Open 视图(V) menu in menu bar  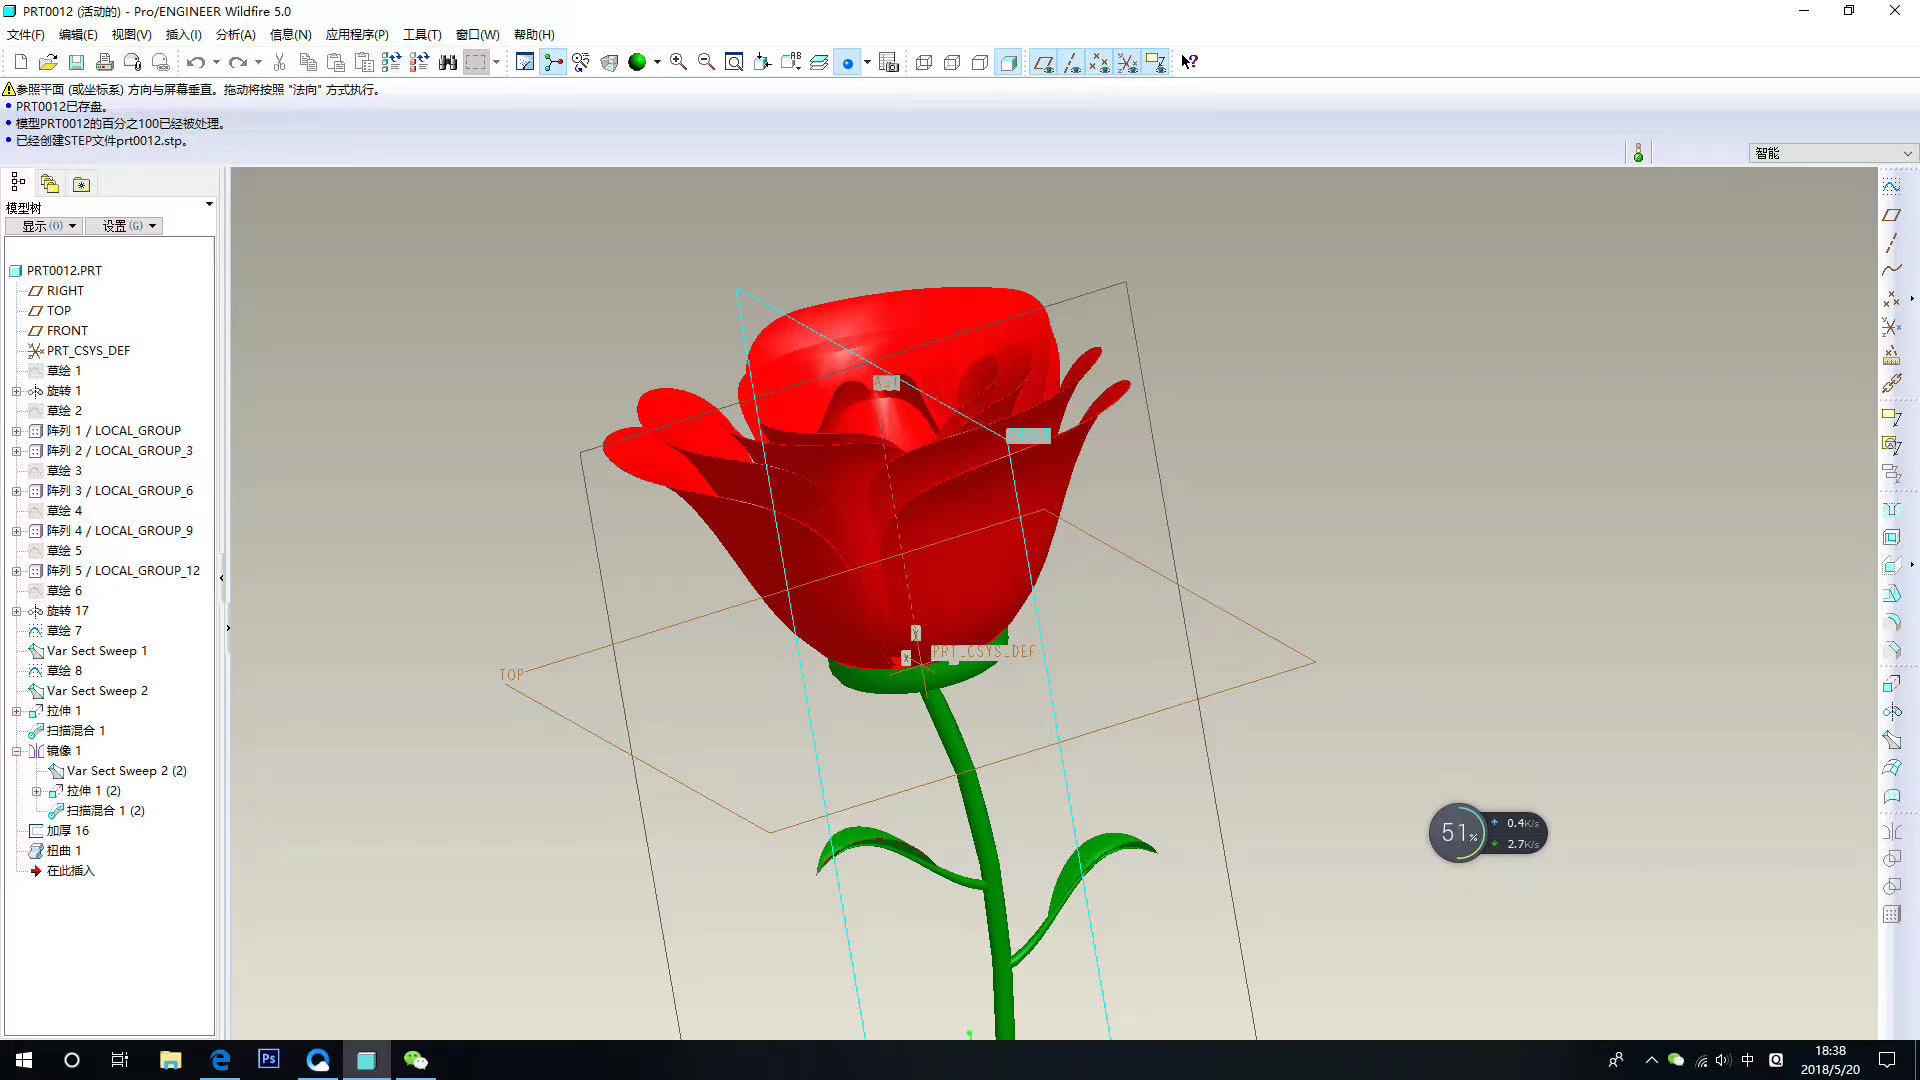pos(128,33)
